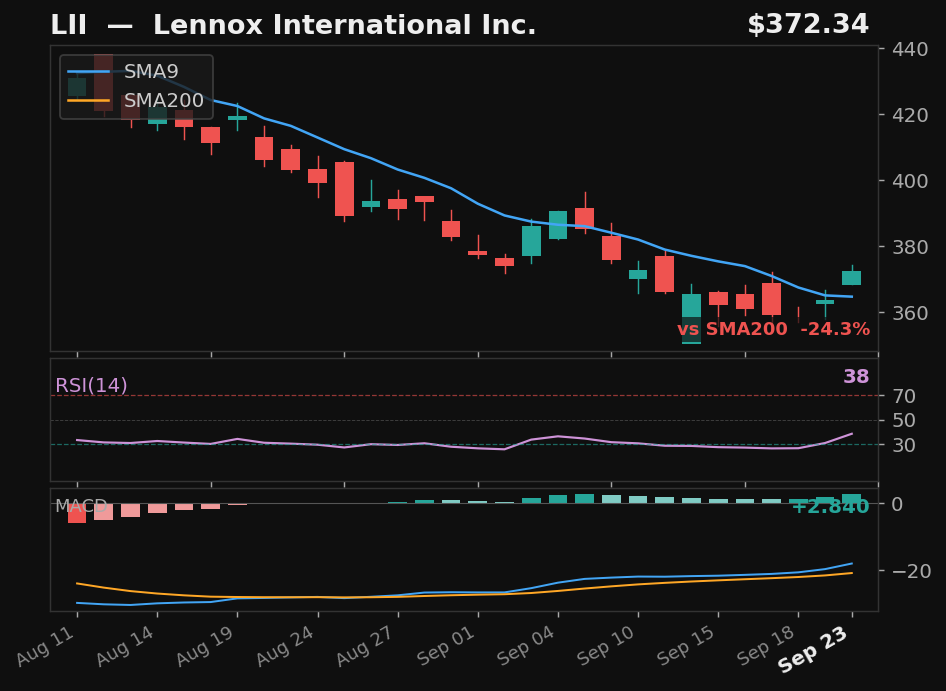Select the 420 price axis label
Image resolution: width=946 pixels, height=691 pixels.
[910, 115]
